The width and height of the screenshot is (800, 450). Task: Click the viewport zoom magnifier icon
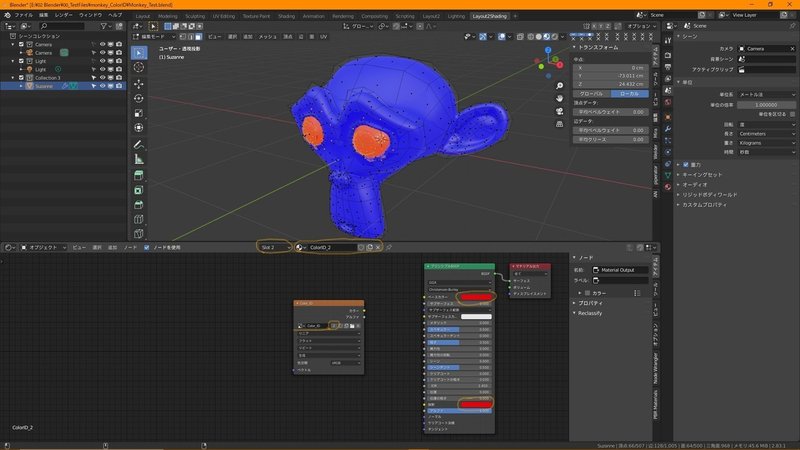tap(560, 86)
